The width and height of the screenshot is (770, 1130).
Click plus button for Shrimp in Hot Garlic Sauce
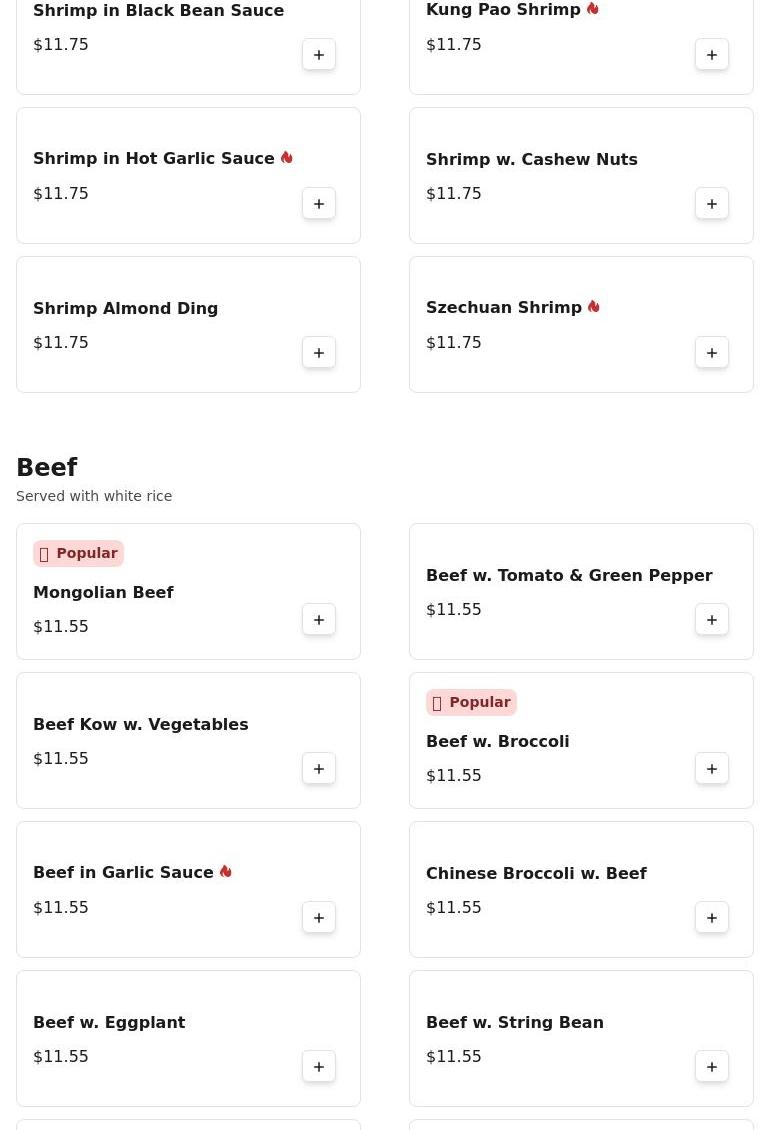click(319, 204)
